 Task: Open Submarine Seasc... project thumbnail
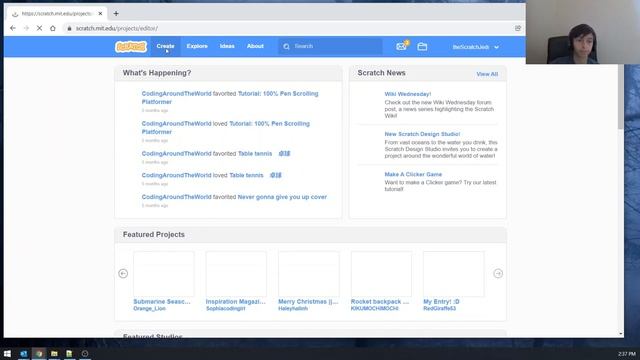164,274
